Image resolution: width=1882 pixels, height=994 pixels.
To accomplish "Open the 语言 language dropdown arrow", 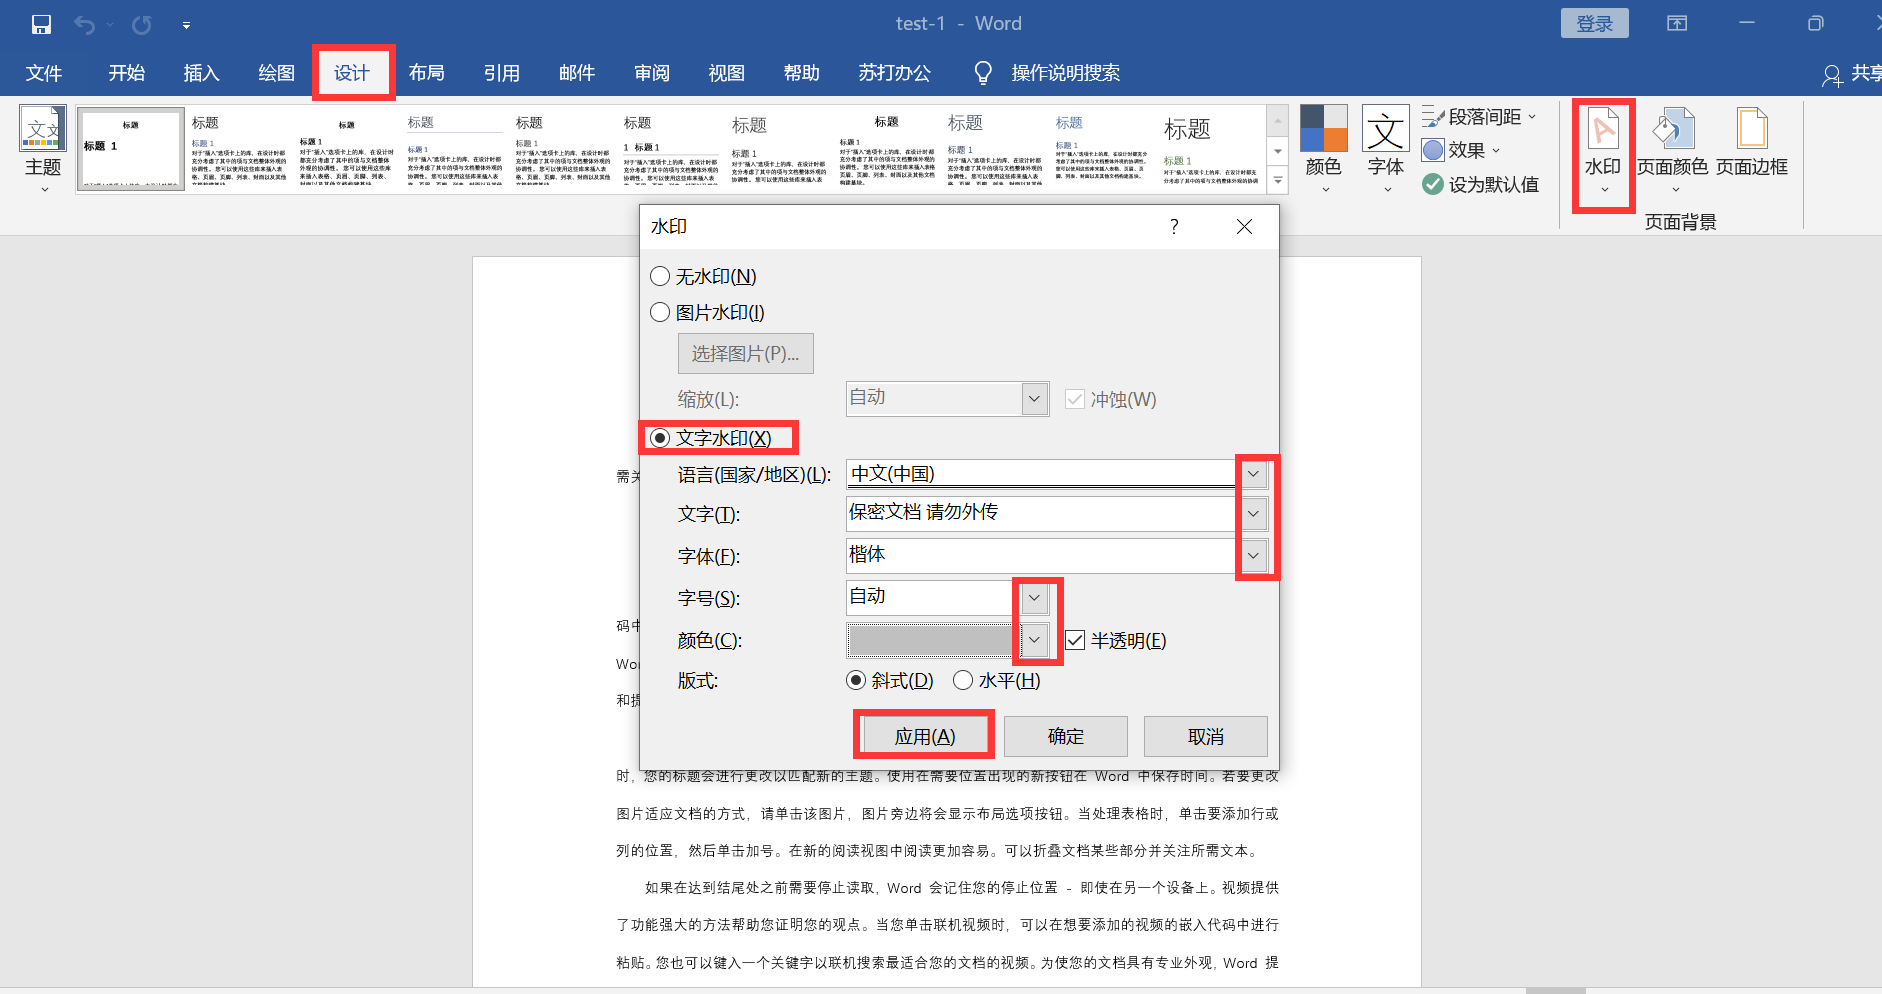I will click(1253, 473).
